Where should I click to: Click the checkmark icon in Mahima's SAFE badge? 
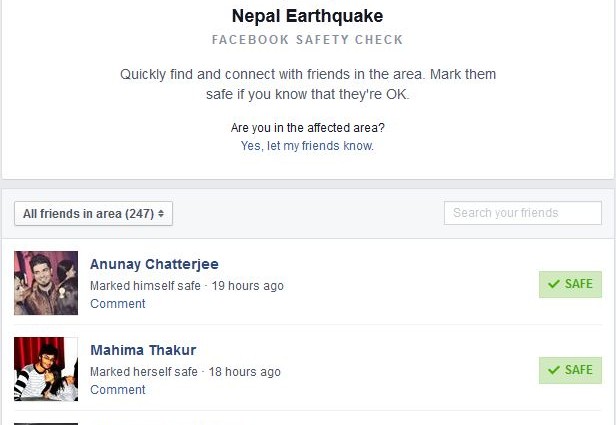pyautogui.click(x=552, y=370)
